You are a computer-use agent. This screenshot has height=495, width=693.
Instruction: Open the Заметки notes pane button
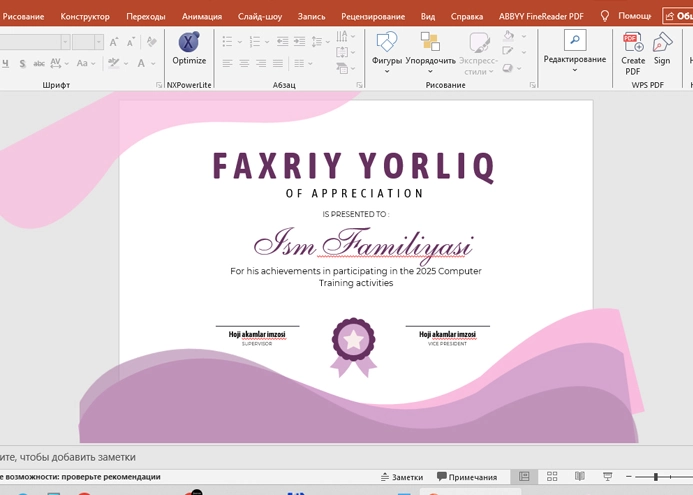[402, 477]
